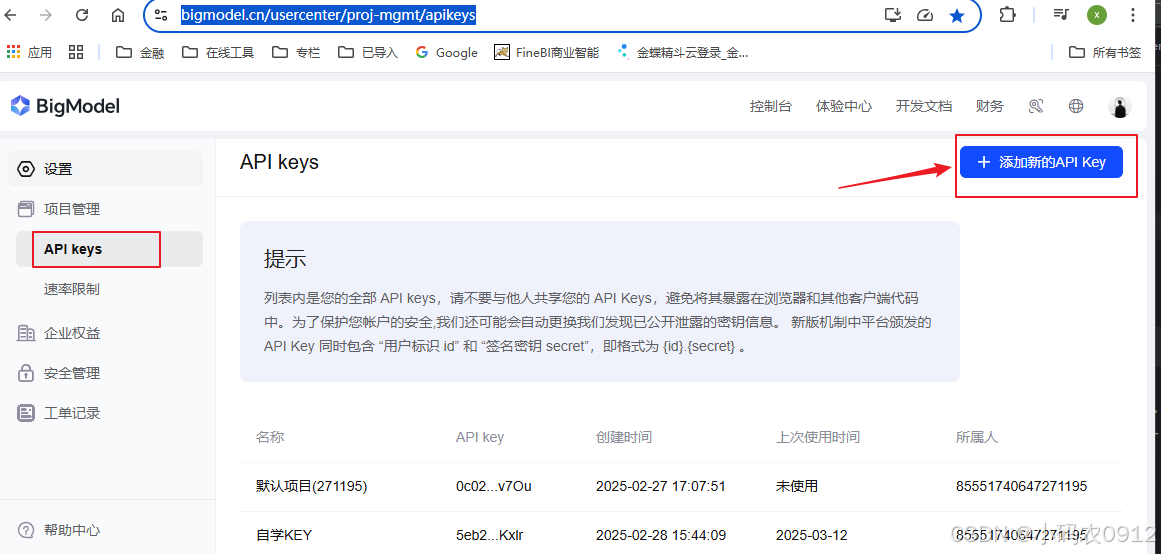
Task: Click last-used date 2025-03-12
Action: [812, 535]
